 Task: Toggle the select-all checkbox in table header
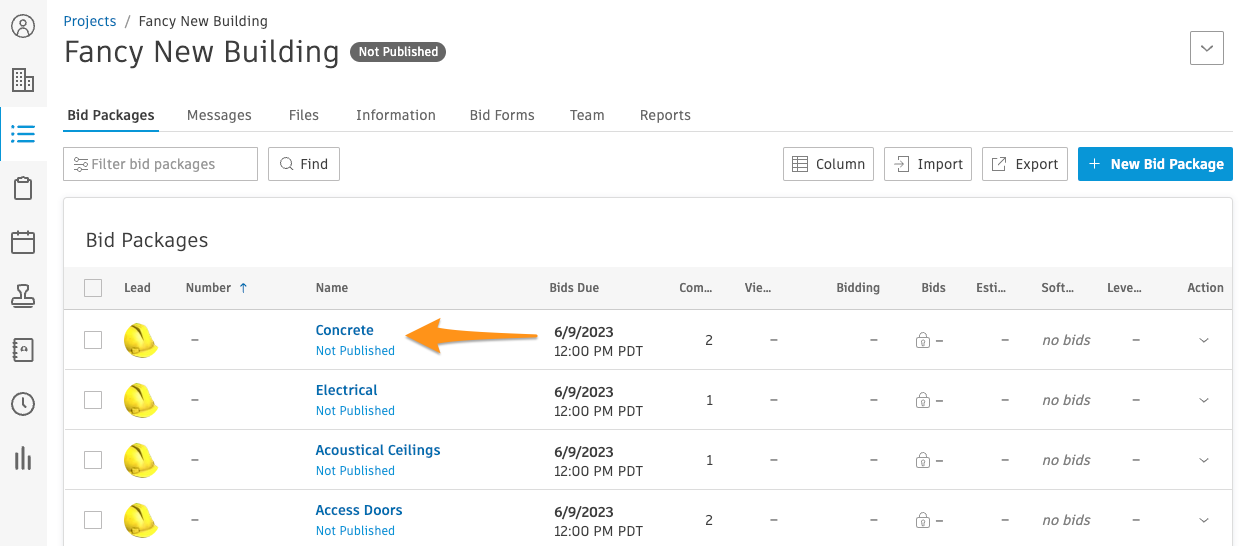pos(93,288)
